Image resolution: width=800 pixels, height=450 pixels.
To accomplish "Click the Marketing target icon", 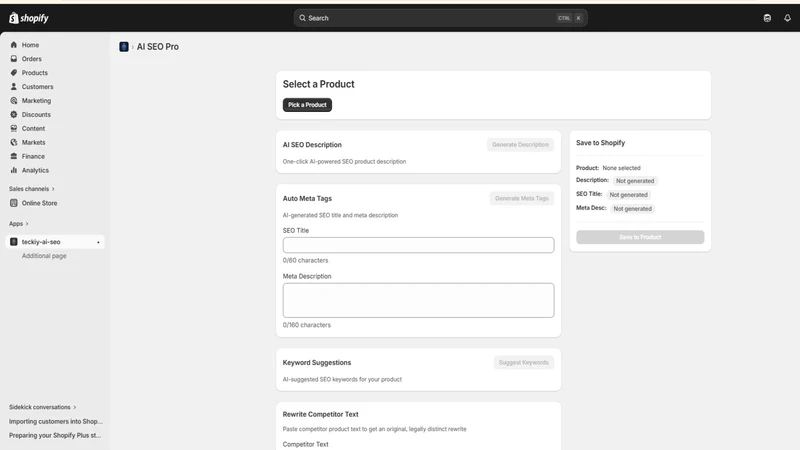I will pyautogui.click(x=14, y=101).
